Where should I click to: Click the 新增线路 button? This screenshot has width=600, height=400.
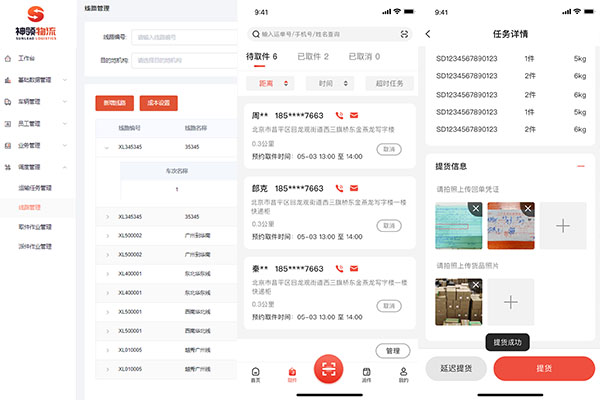pos(114,103)
